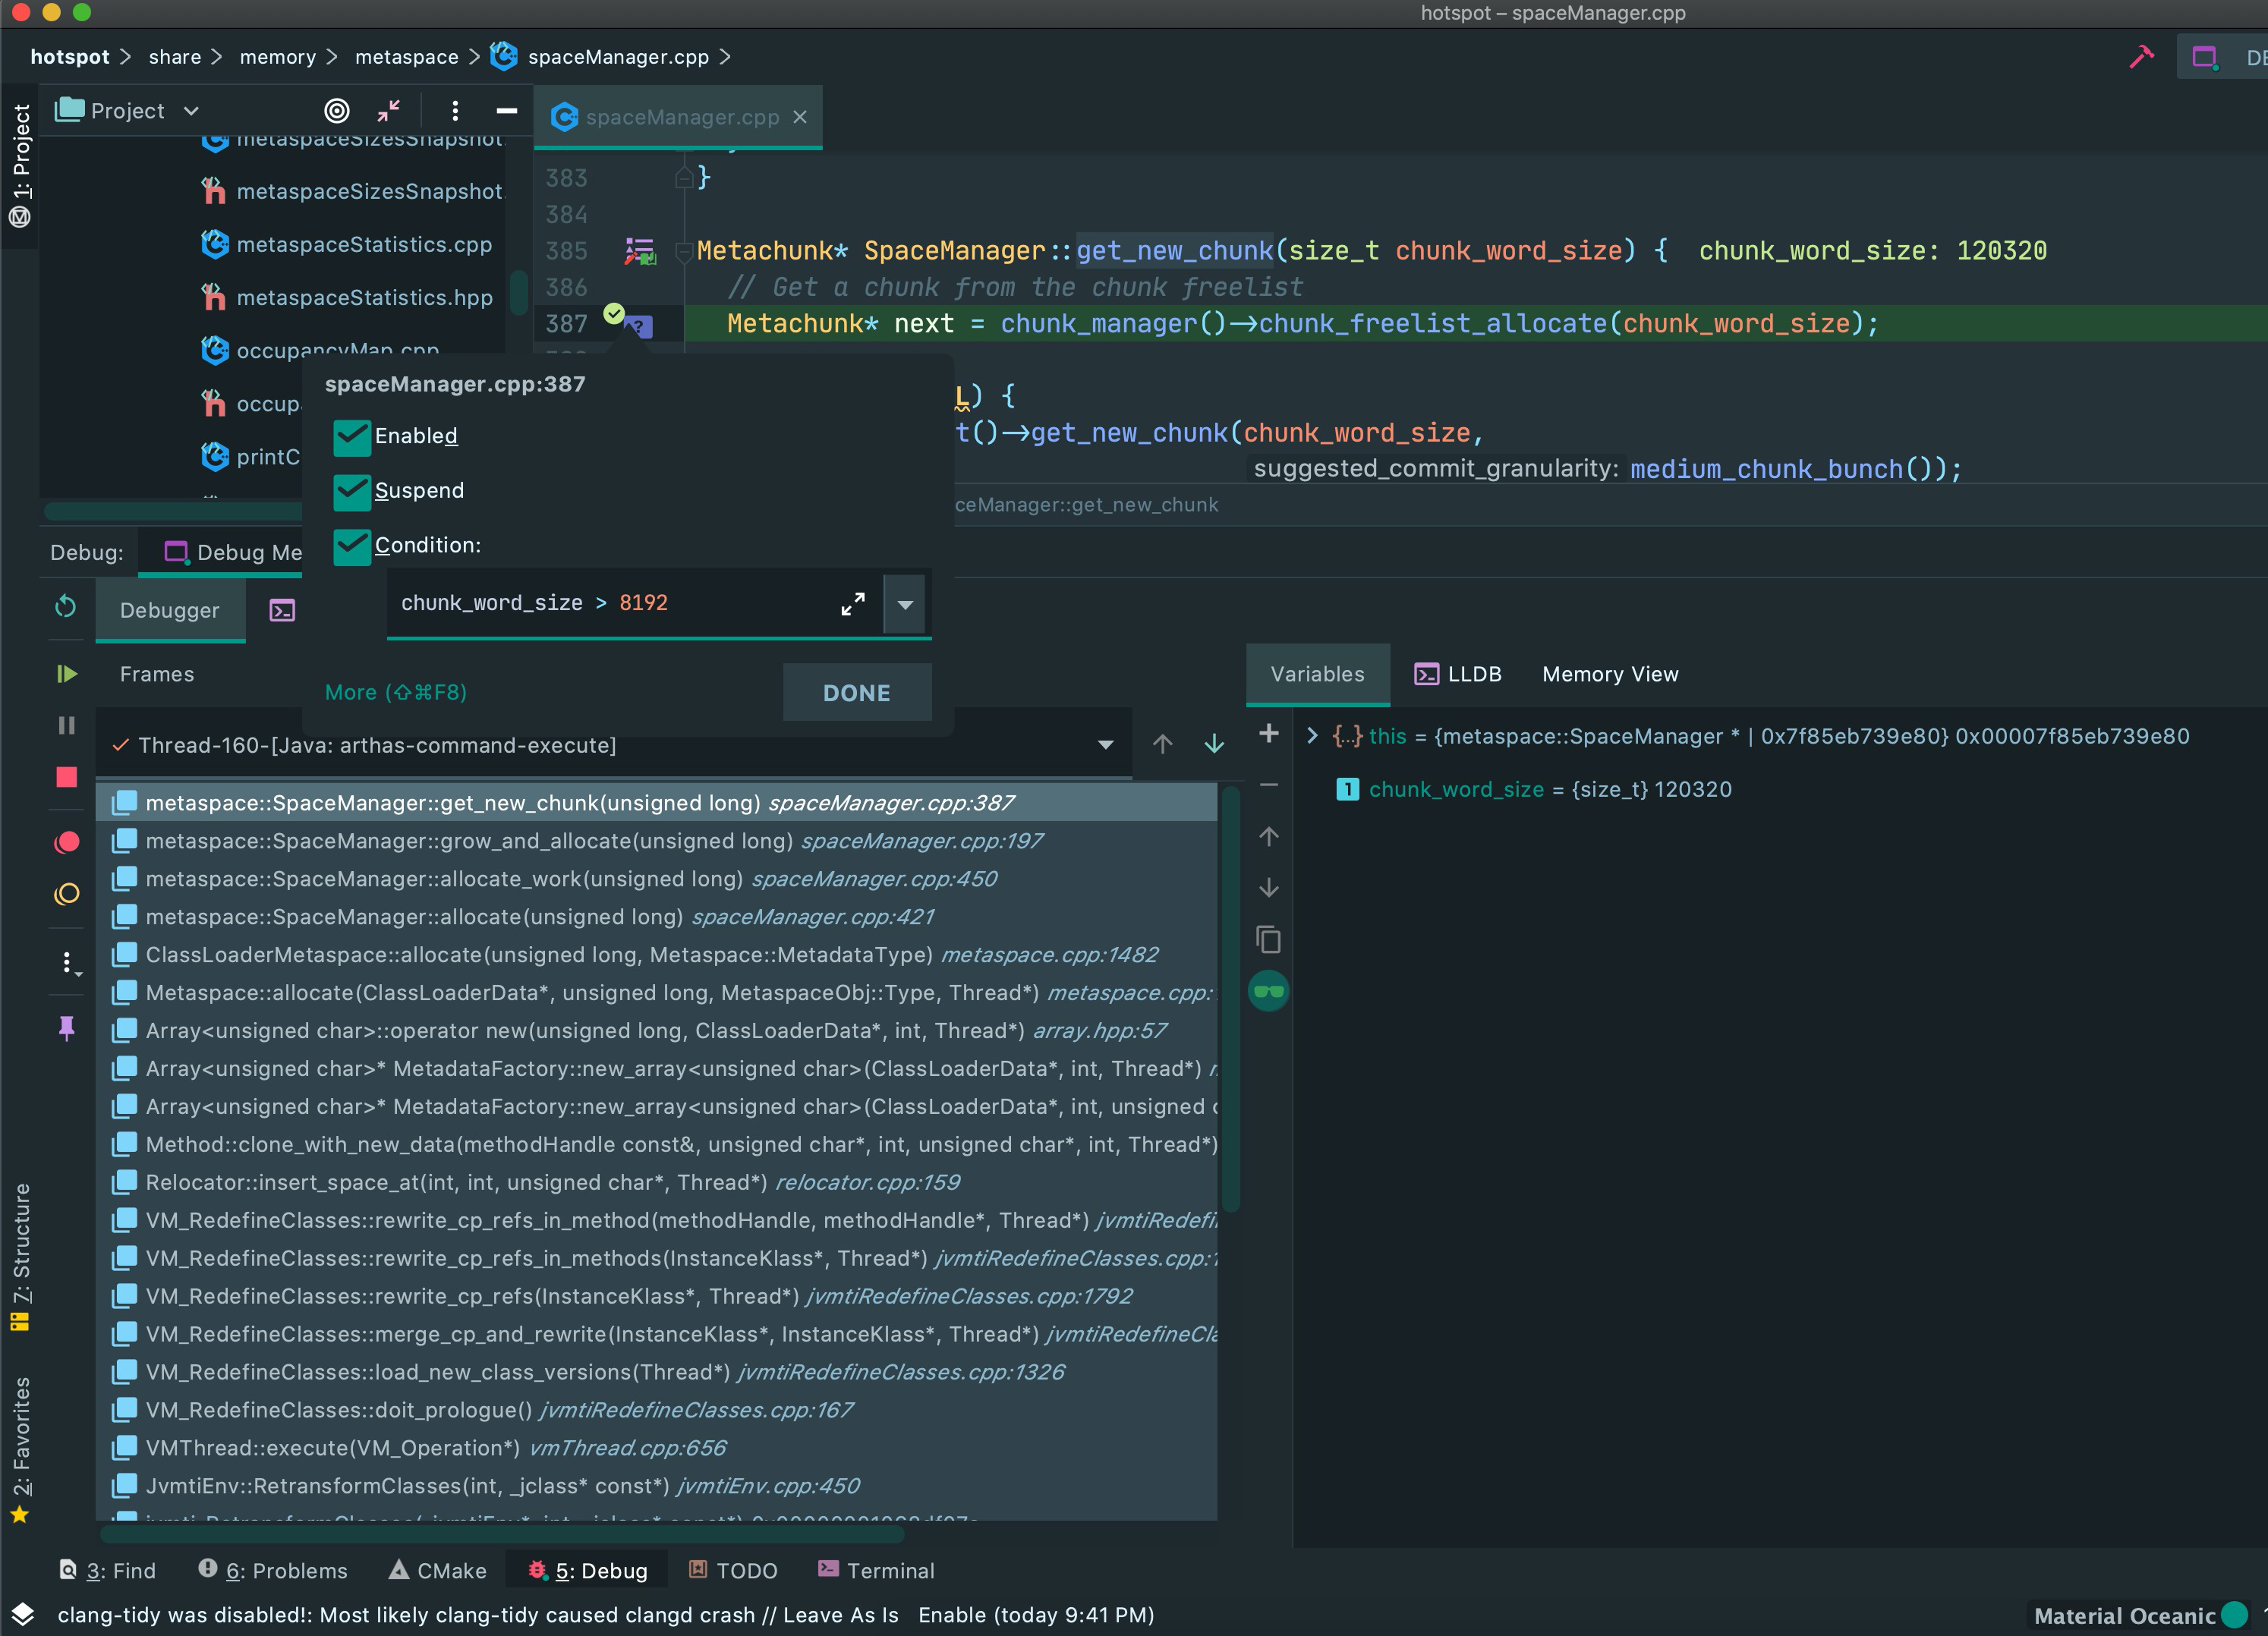Click the Build hammer icon
This screenshot has width=2268, height=1636.
tap(2141, 57)
